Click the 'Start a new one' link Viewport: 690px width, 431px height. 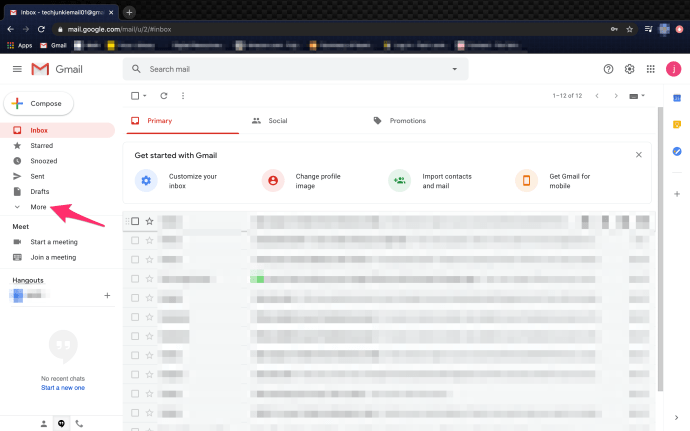coord(63,388)
